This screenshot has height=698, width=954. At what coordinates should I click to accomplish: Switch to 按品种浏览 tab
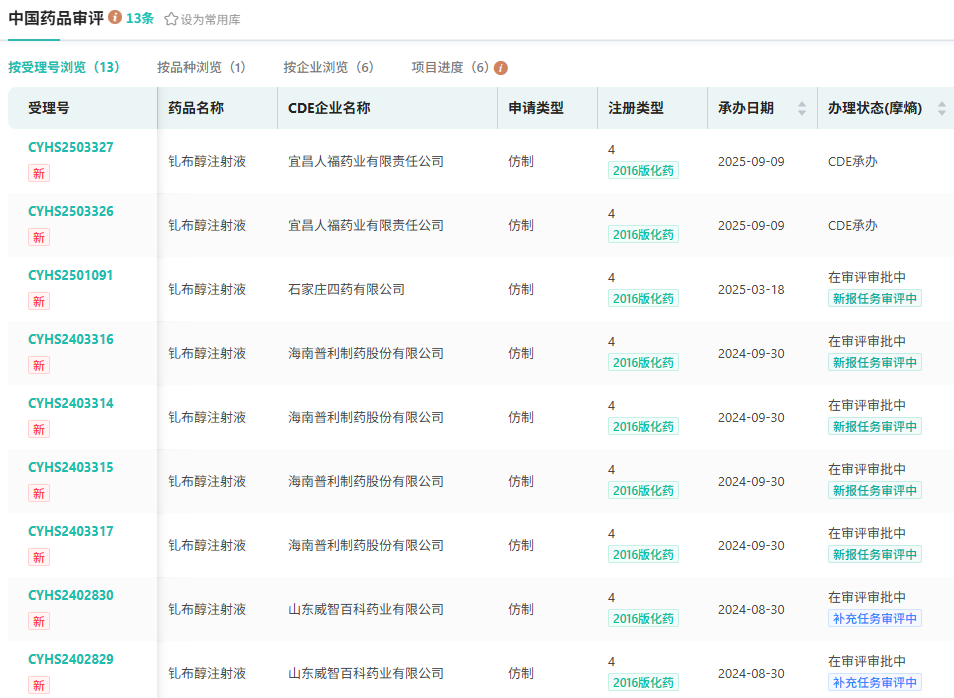[x=201, y=67]
